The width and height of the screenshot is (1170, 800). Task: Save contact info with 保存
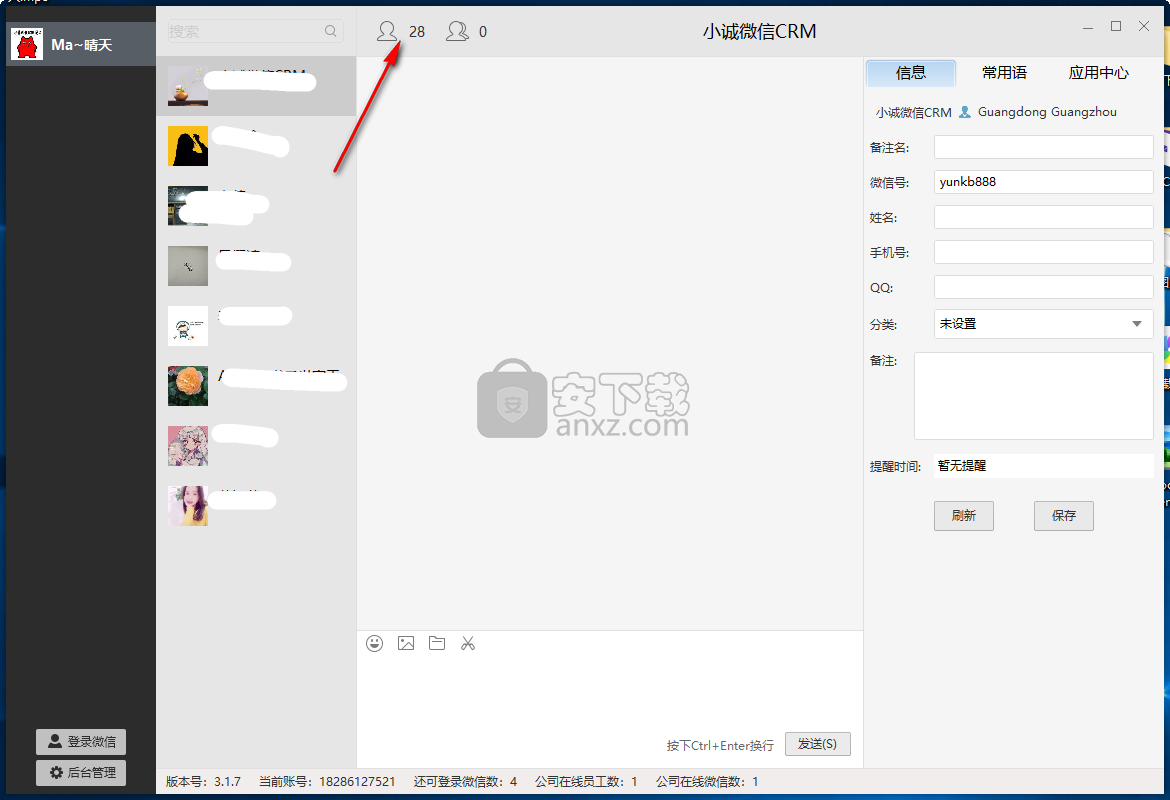point(1063,516)
